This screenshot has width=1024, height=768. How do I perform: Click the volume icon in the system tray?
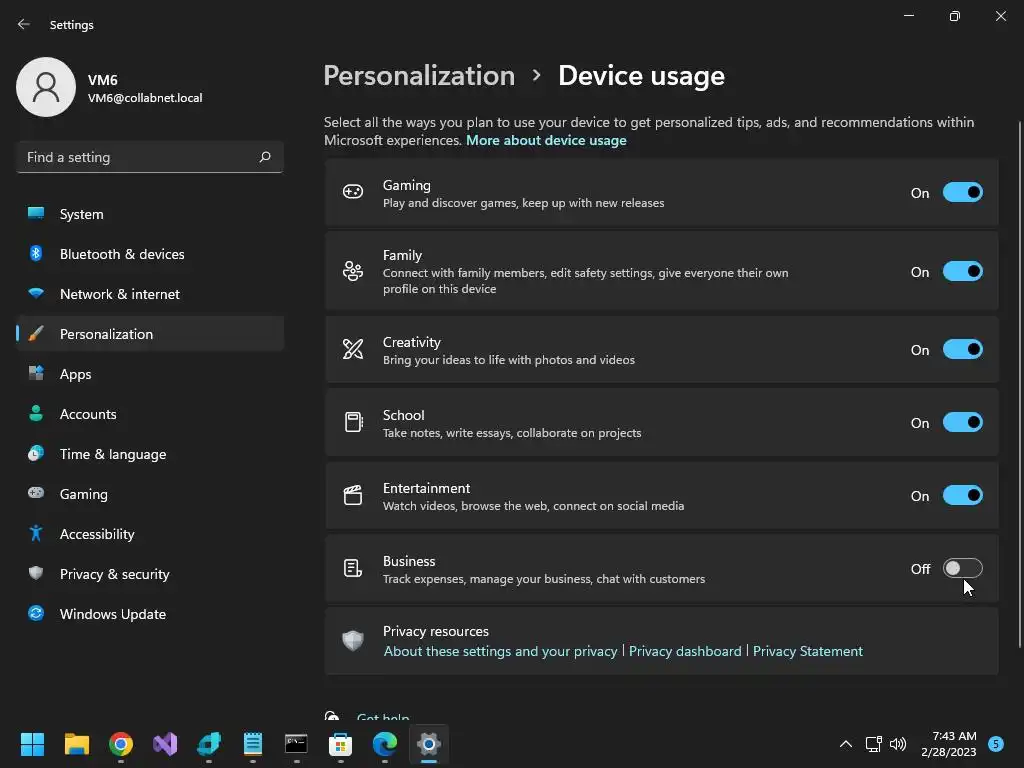click(x=898, y=744)
